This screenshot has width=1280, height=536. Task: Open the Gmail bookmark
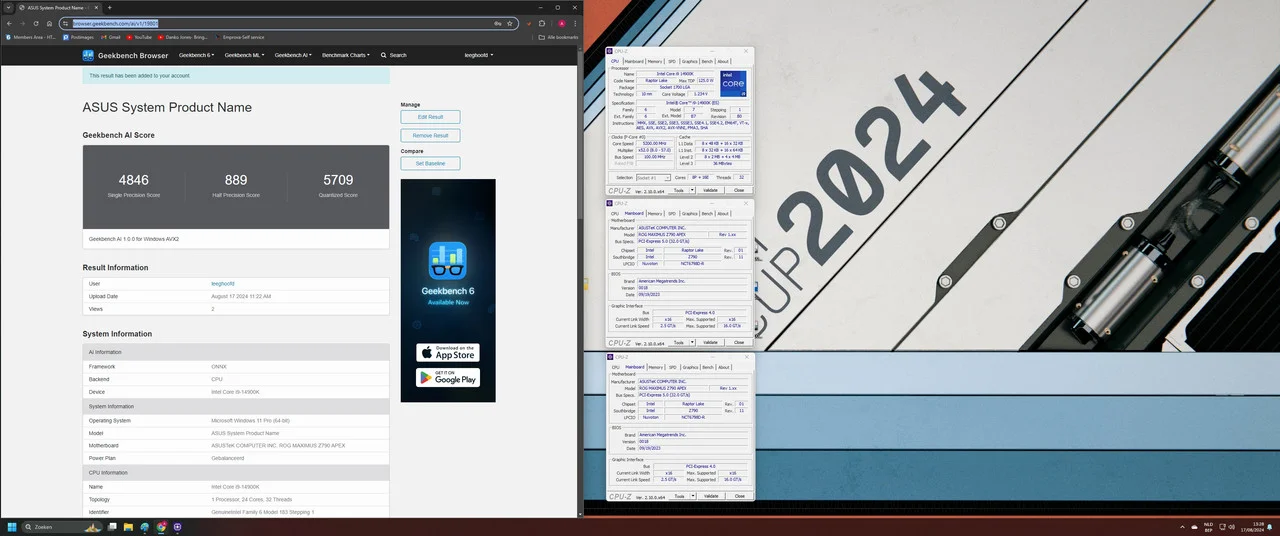click(111, 37)
